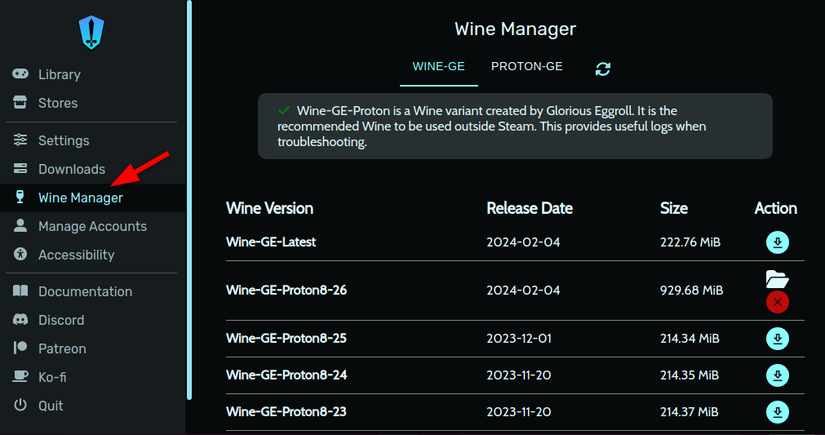This screenshot has width=825, height=435.
Task: Click the Patreon logo icon
Action: pyautogui.click(x=20, y=348)
